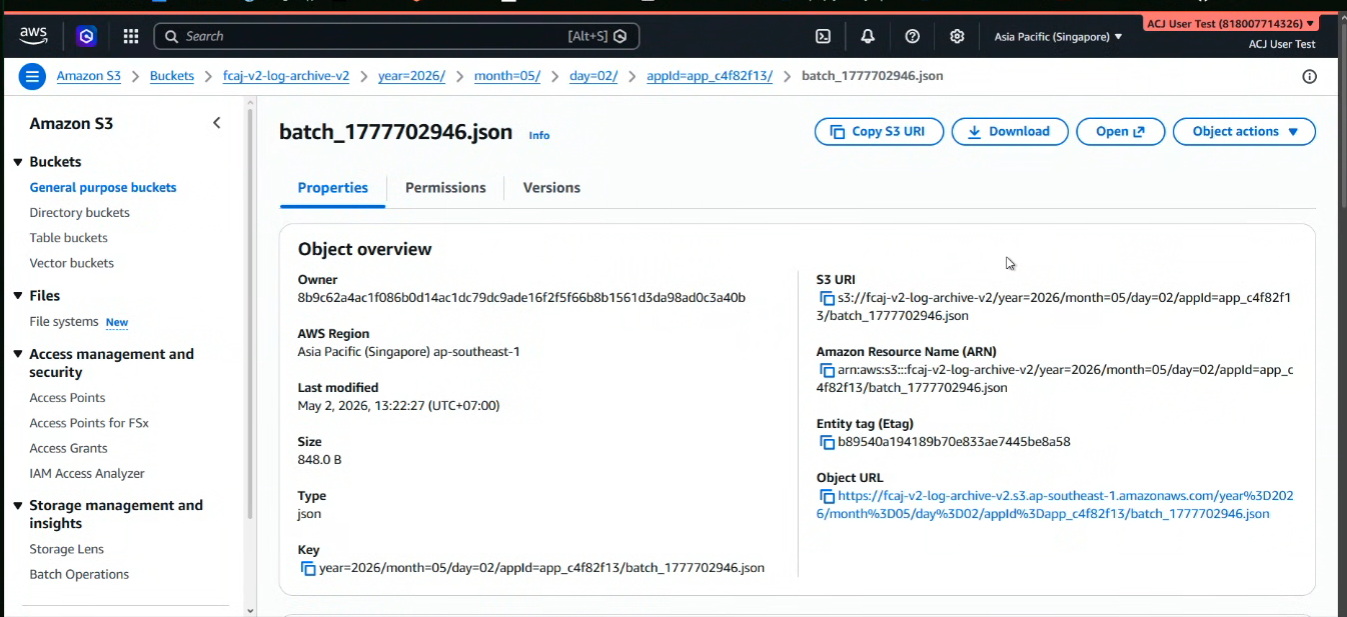Select the 848.0 B size value
The image size is (1347, 617).
pos(320,460)
